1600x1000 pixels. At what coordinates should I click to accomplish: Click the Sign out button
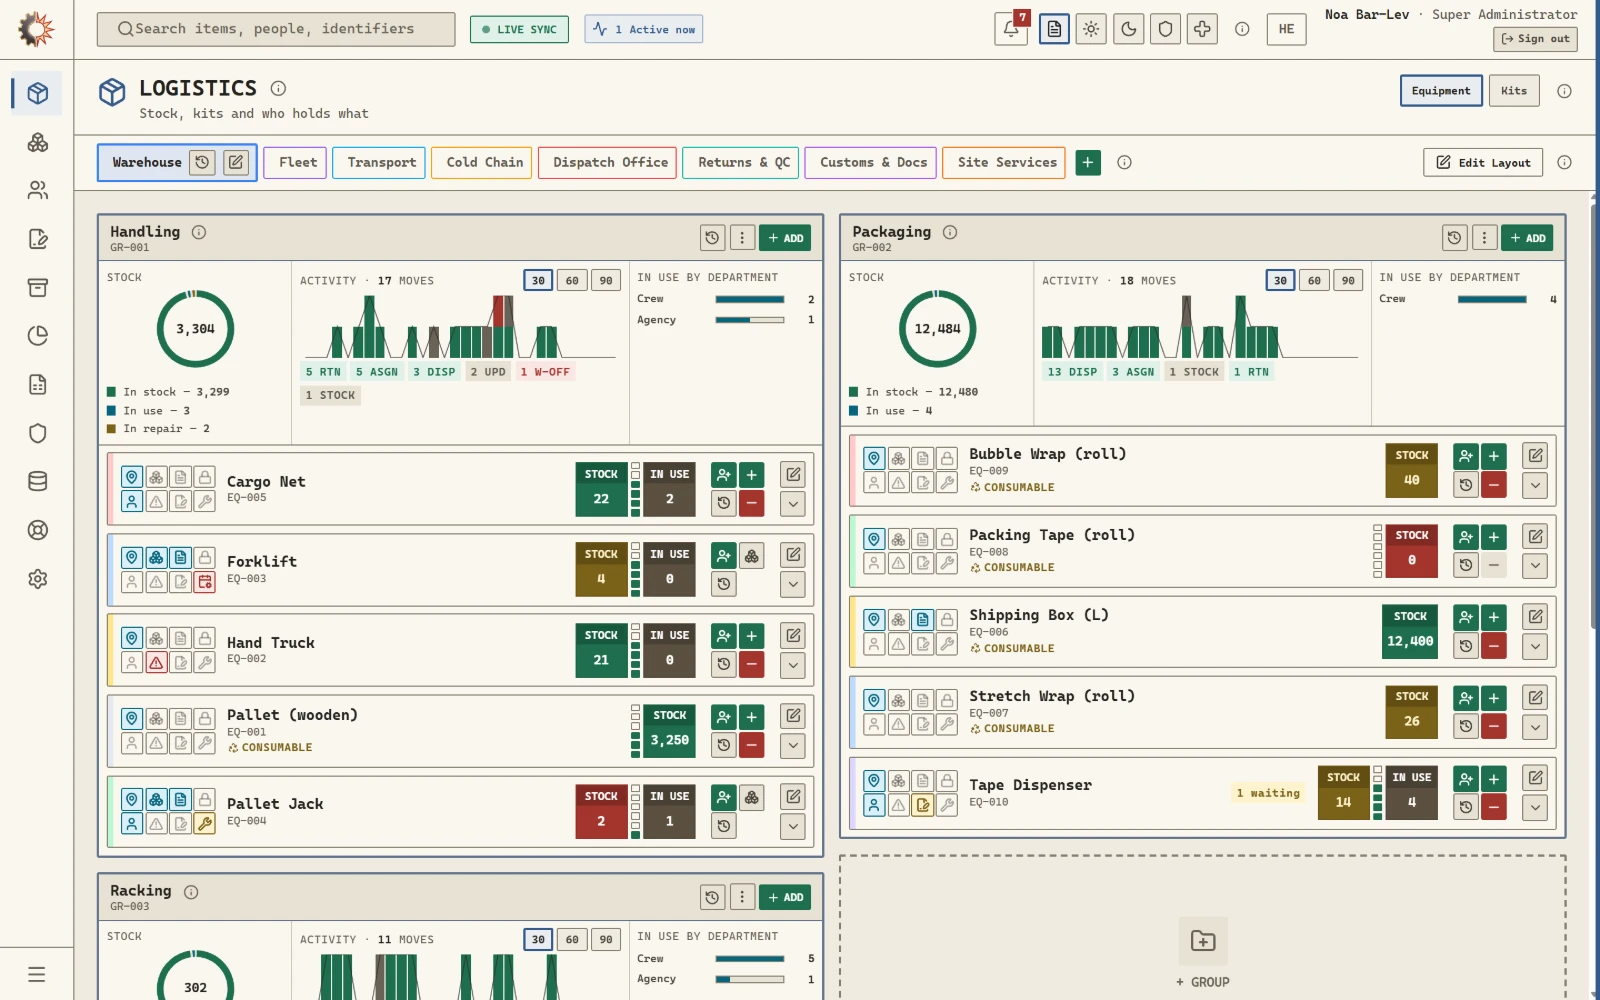pyautogui.click(x=1535, y=39)
